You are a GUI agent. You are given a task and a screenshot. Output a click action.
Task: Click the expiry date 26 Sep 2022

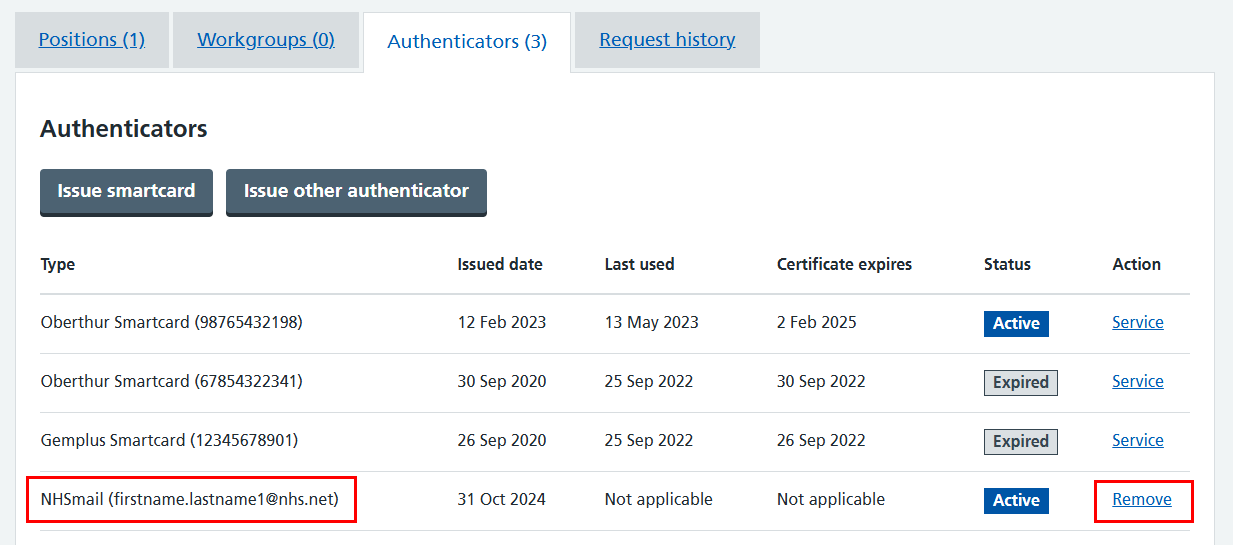821,440
